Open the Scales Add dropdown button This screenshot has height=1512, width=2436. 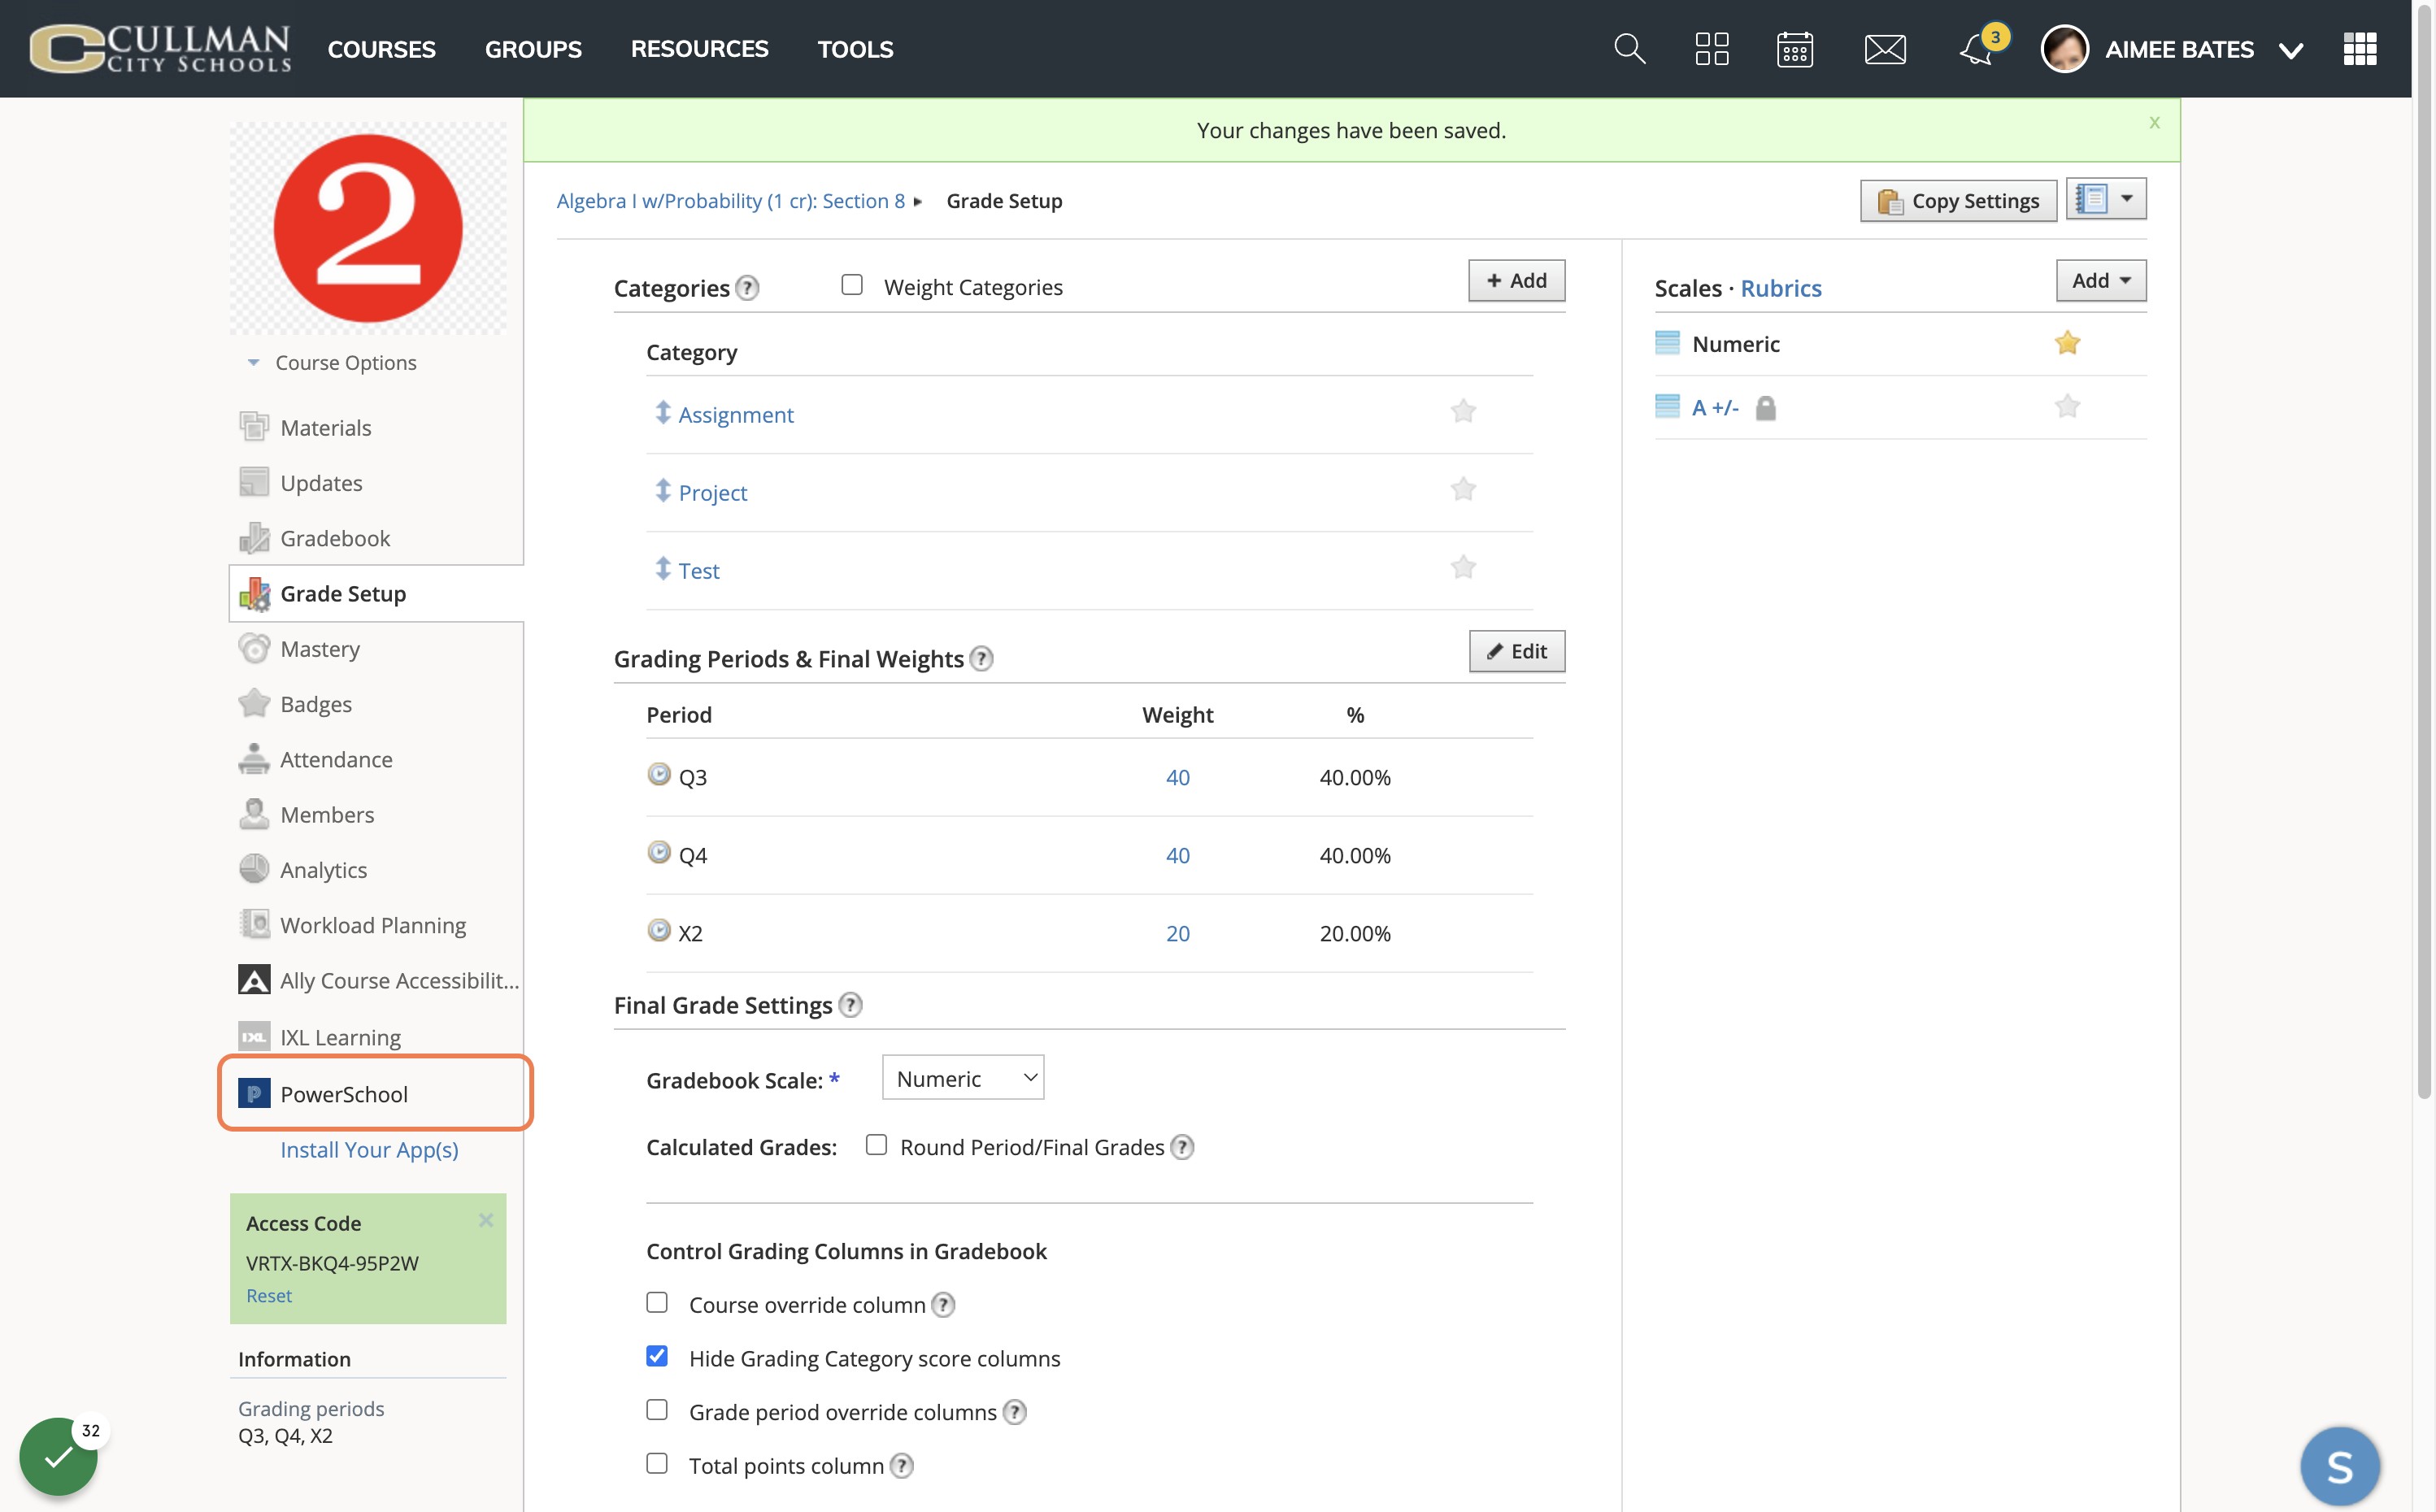(2101, 281)
